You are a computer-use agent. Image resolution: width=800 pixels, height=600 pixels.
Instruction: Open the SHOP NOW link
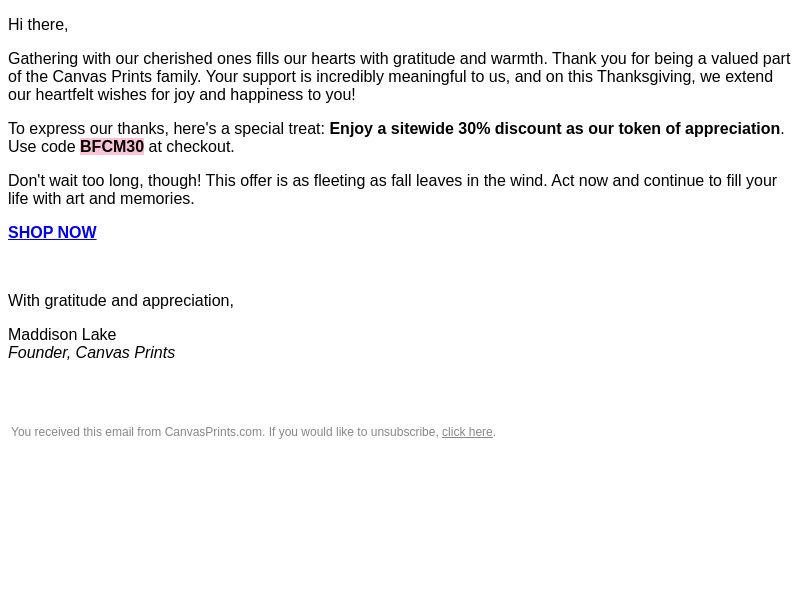coord(52,232)
